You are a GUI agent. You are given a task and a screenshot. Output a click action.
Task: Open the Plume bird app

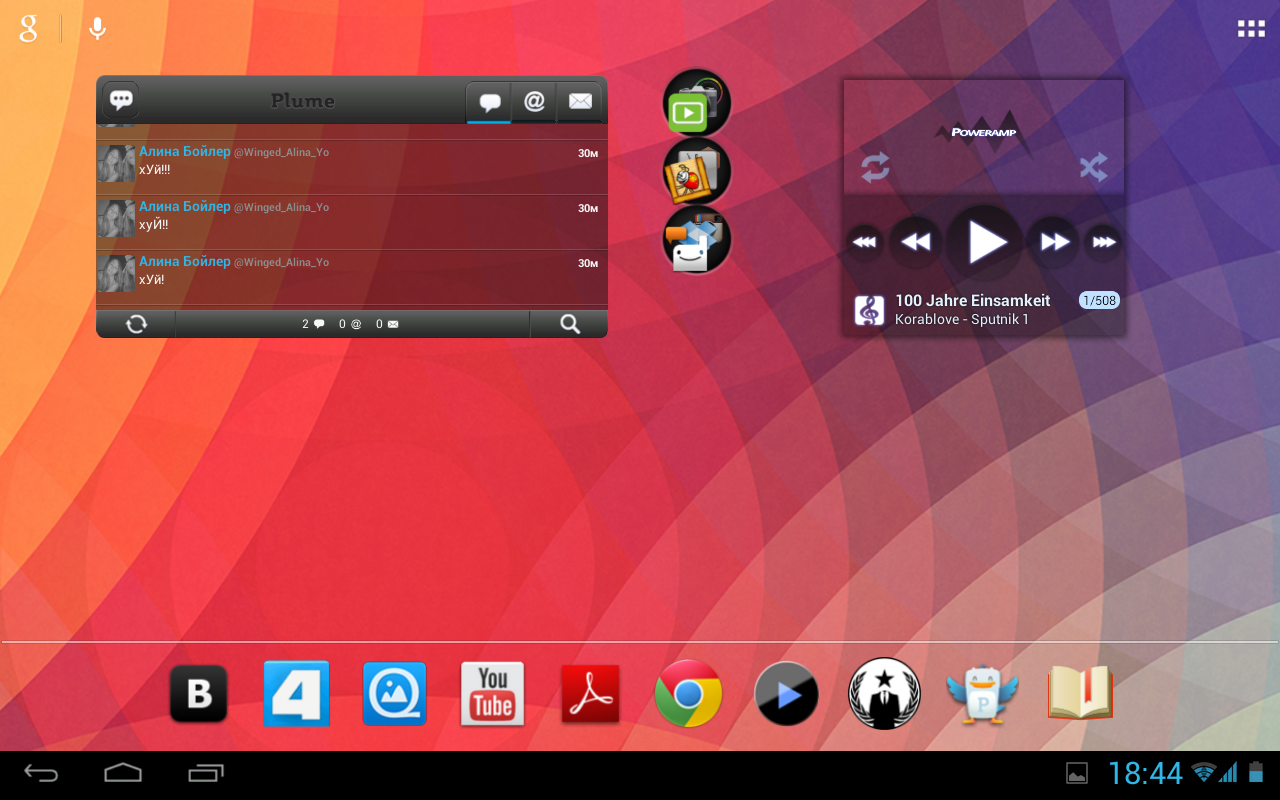point(982,693)
